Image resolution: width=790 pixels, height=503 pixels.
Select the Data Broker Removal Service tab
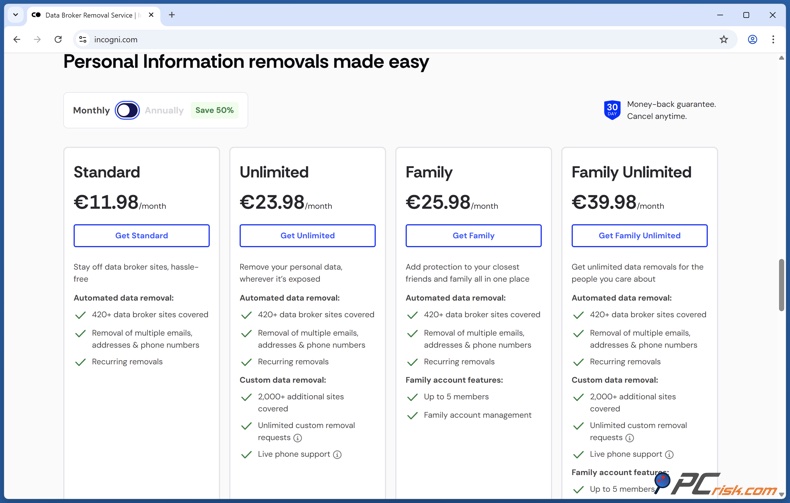pyautogui.click(x=88, y=15)
